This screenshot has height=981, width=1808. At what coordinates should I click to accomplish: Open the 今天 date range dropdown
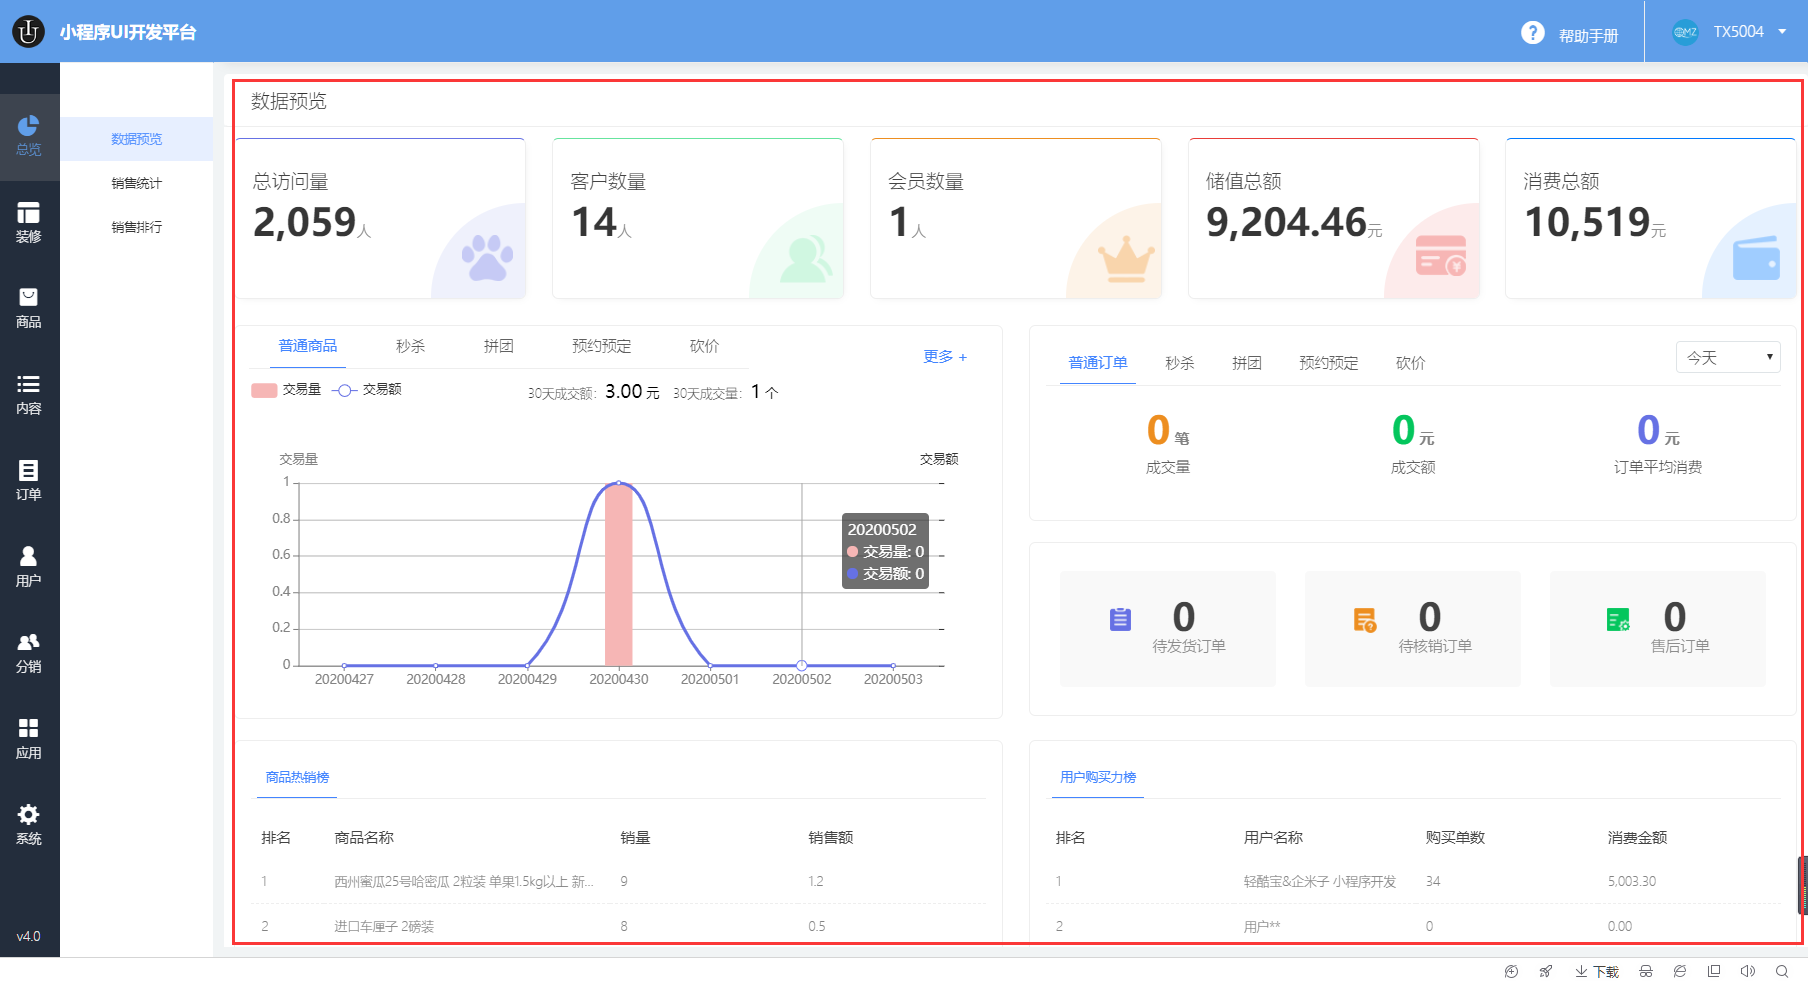pyautogui.click(x=1728, y=357)
